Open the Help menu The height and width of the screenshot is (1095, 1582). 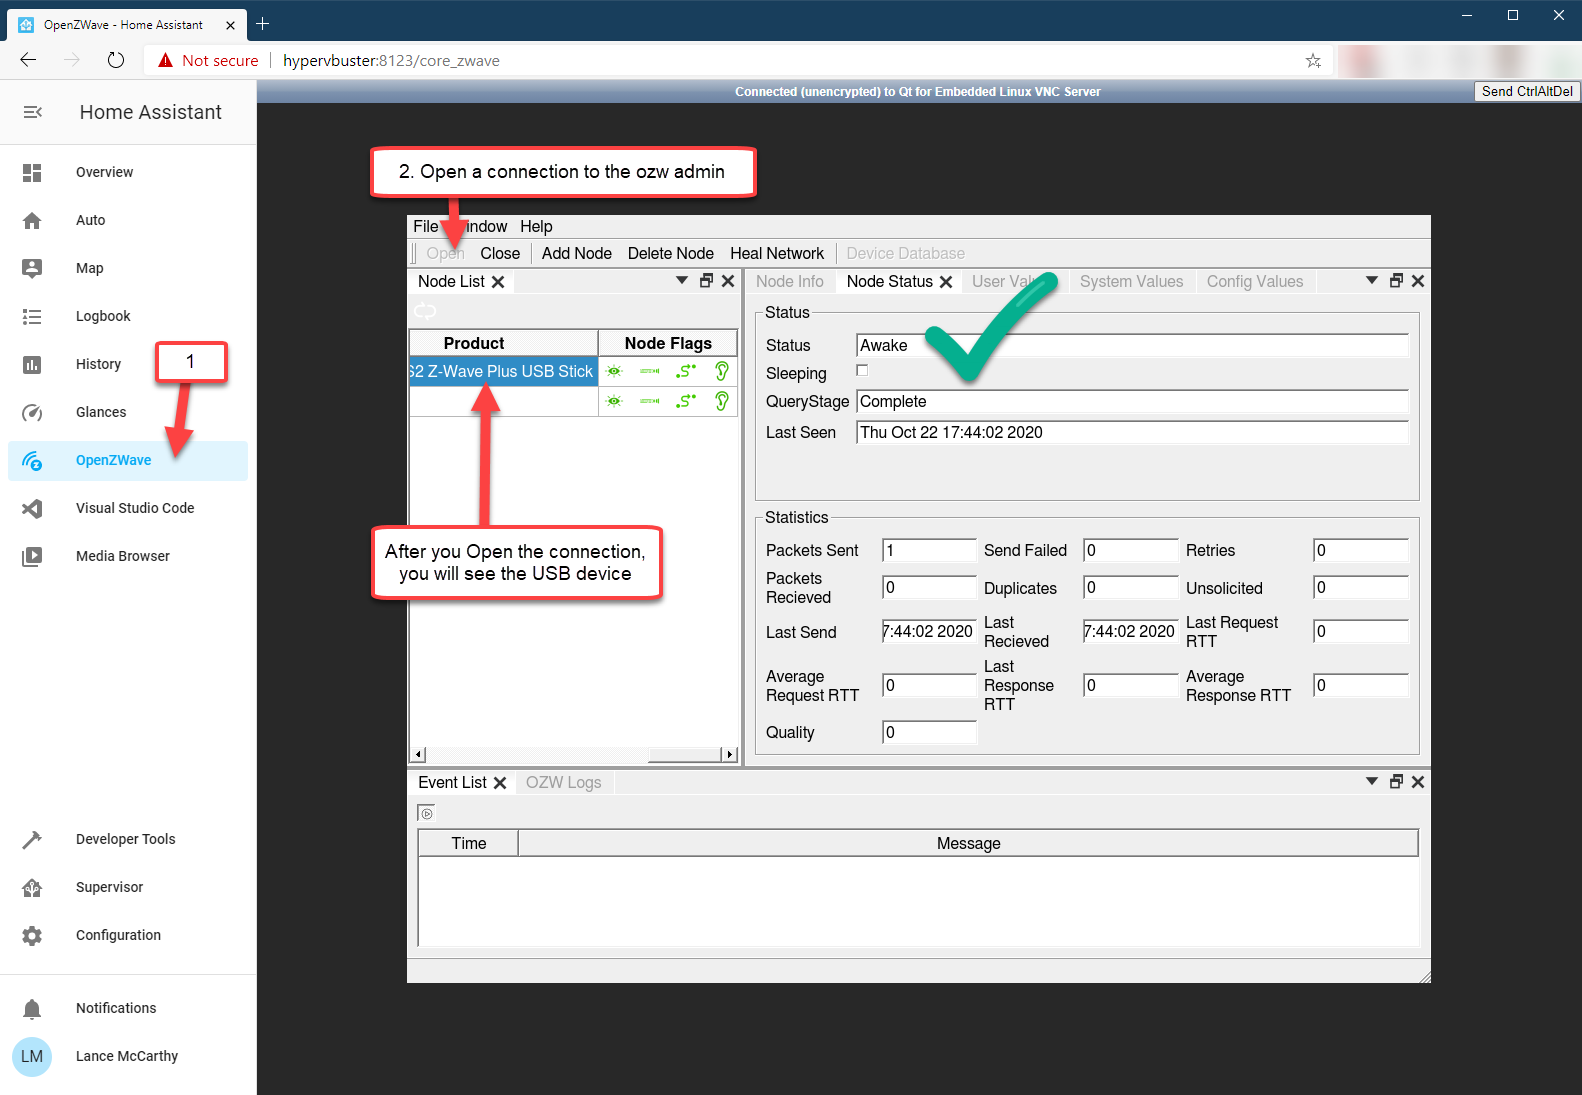coord(536,226)
